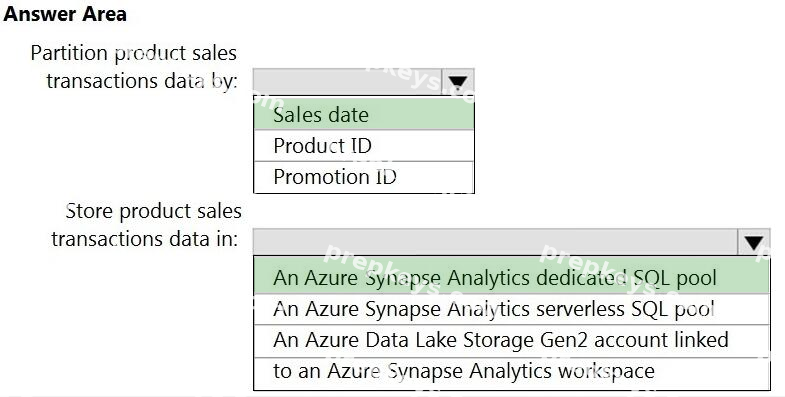Expand the store-data-in dropdown arrow
The width and height of the screenshot is (785, 397).
[x=753, y=242]
